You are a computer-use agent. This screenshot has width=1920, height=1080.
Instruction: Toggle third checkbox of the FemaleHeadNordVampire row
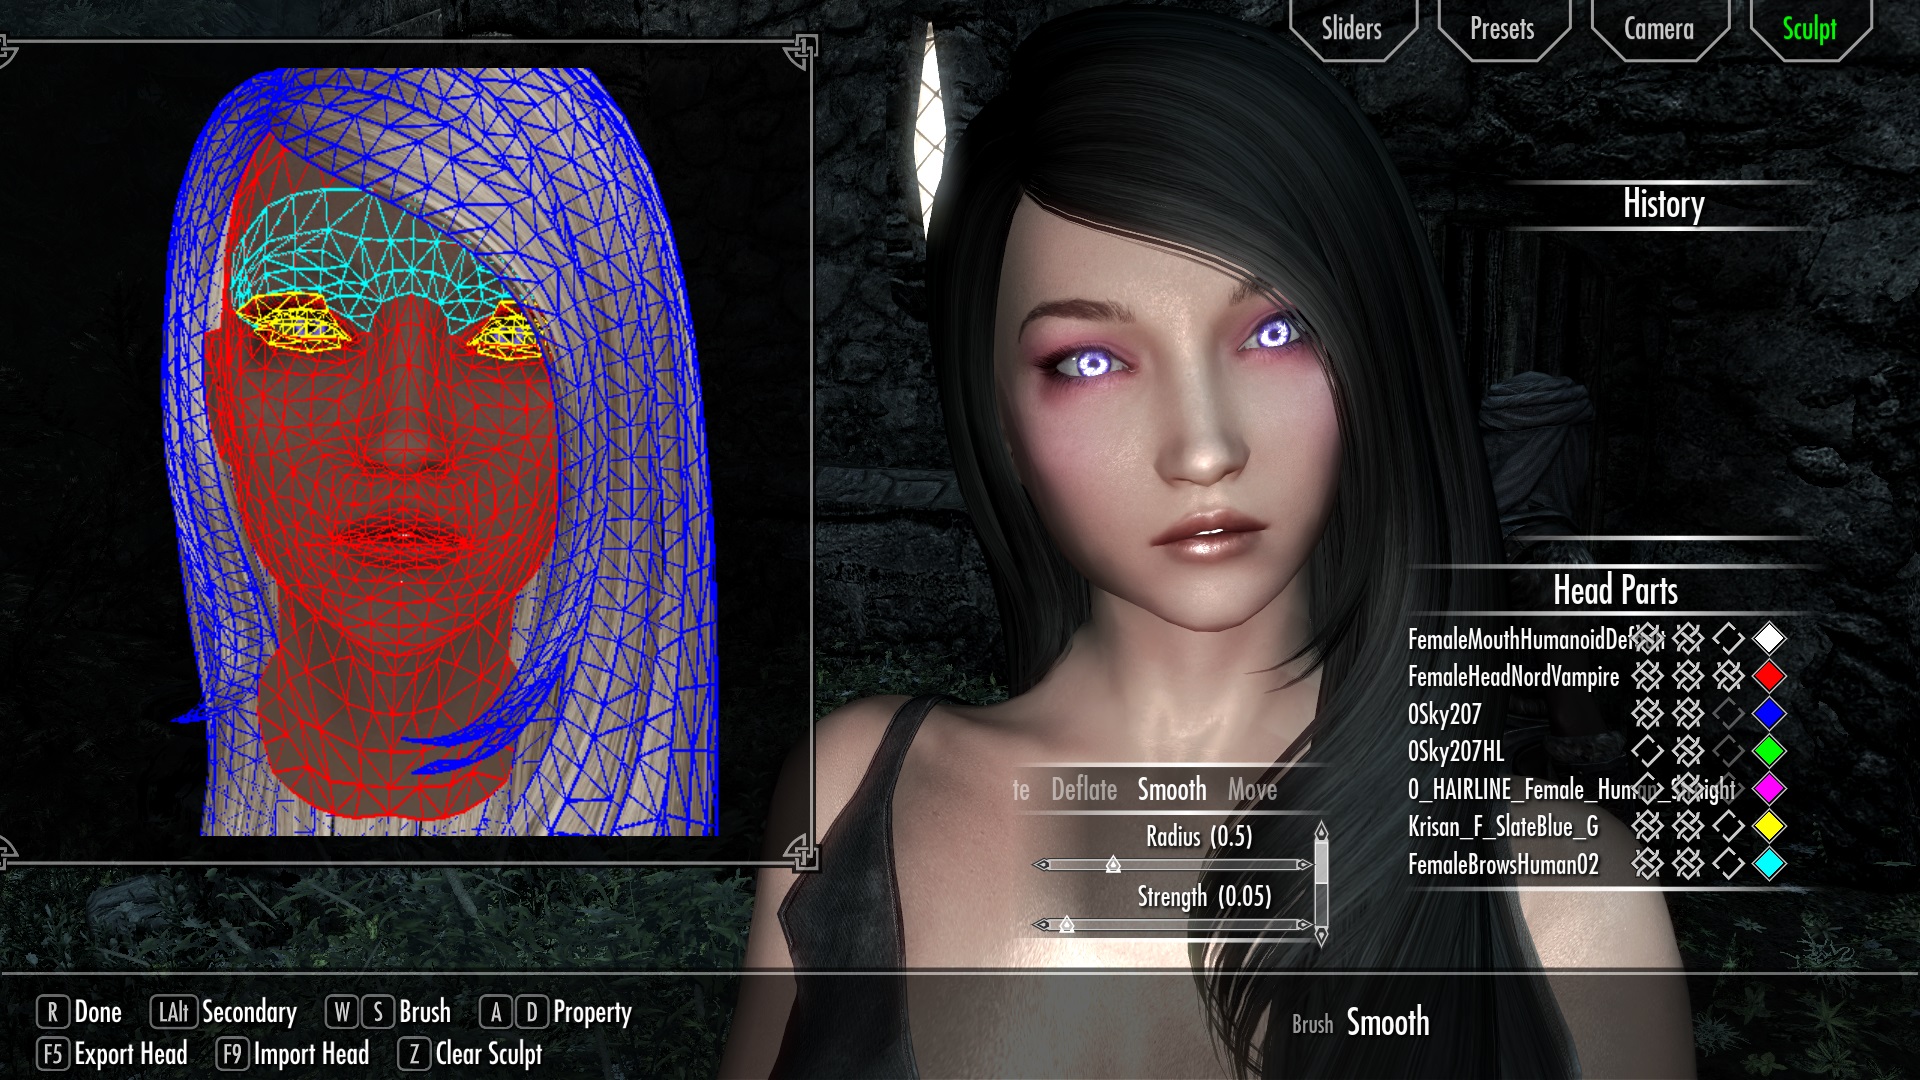(1728, 677)
